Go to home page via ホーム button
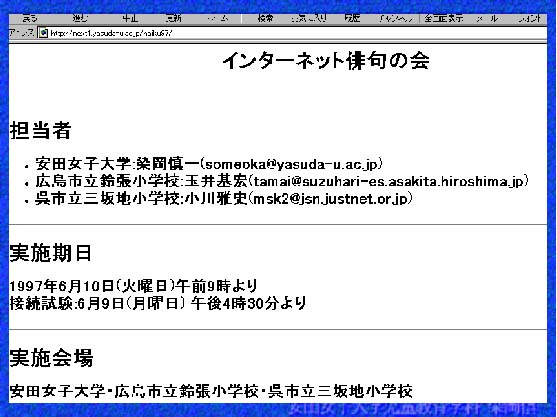Viewport: 557px width, 417px height. (x=218, y=18)
